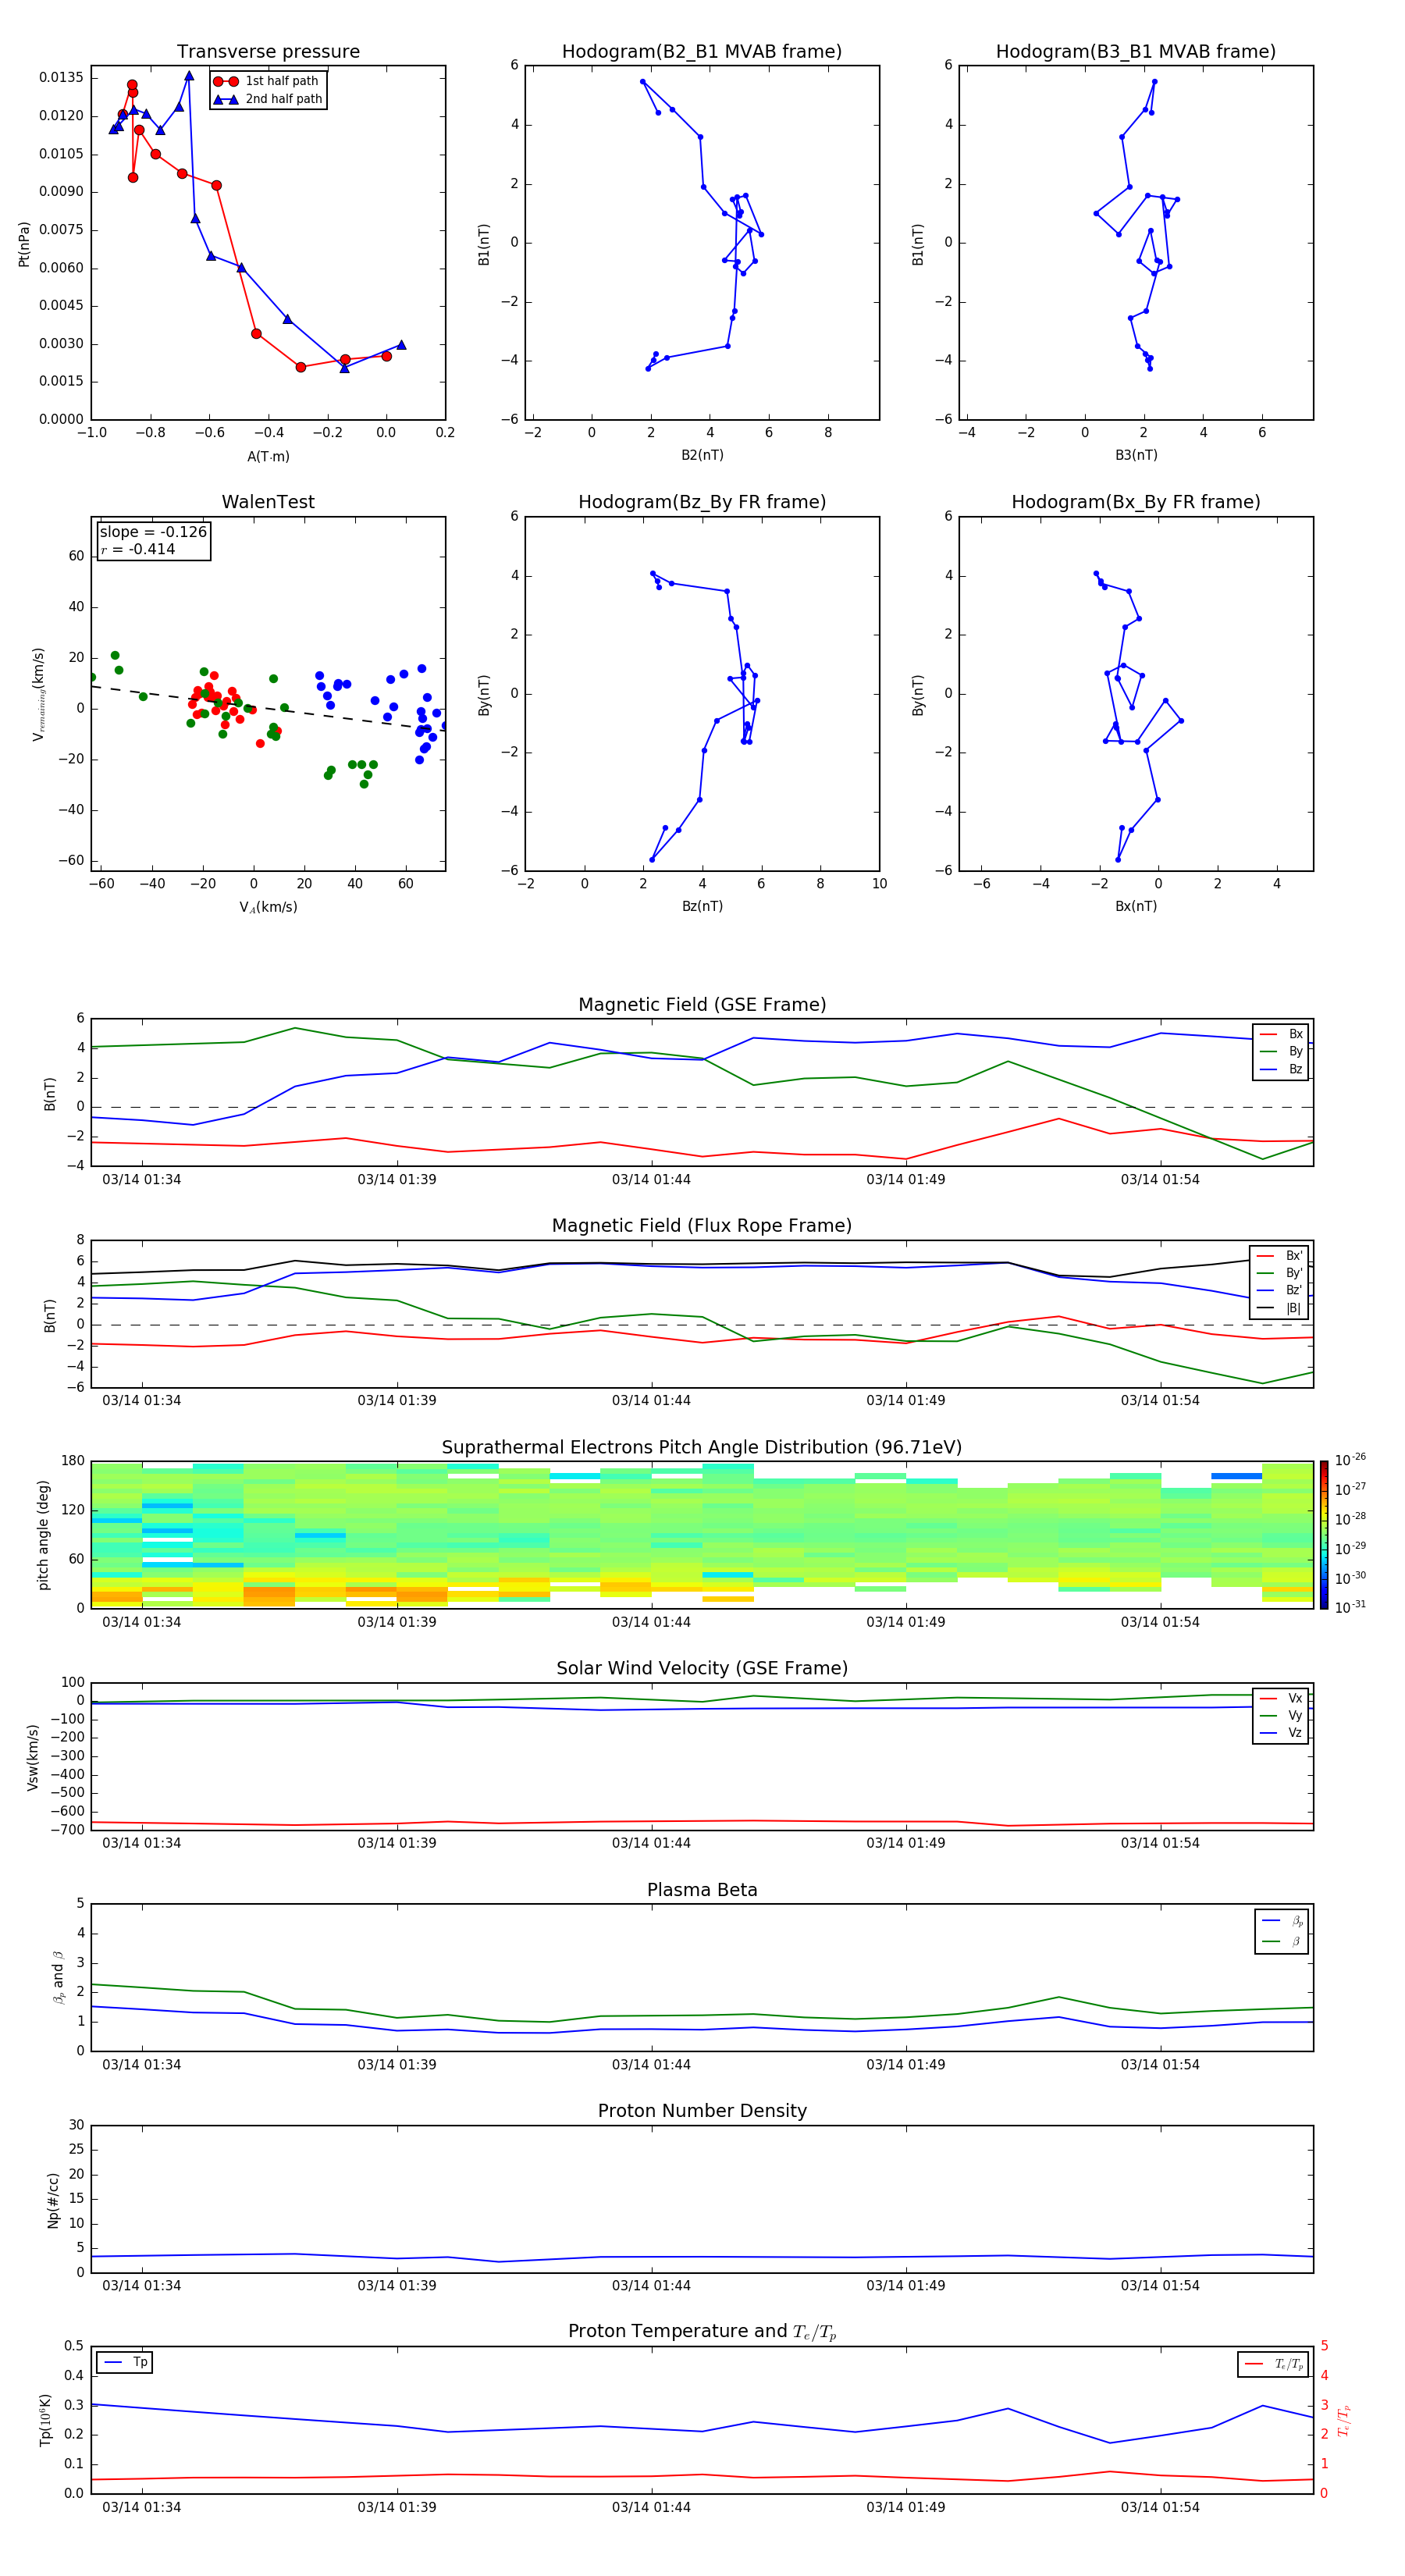Click the "Pt(nPa)" y-axis label
The width and height of the screenshot is (1405, 2576).
[24, 243]
